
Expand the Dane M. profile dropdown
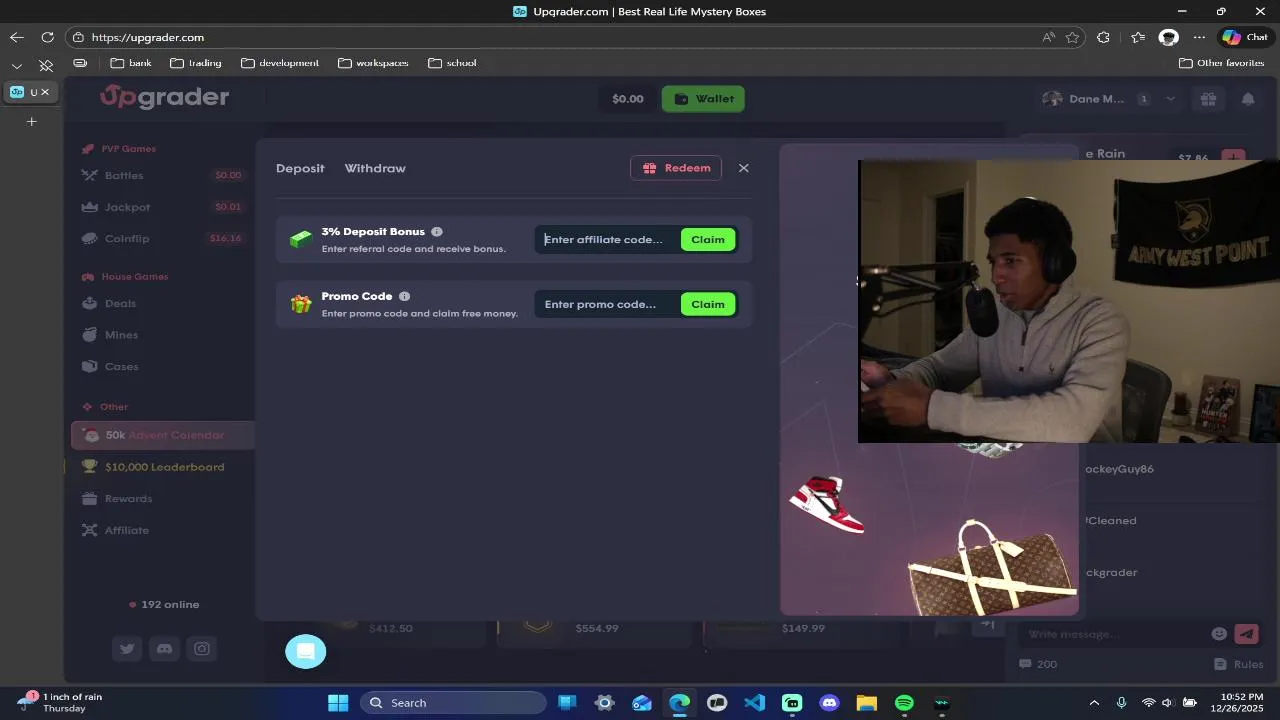pyautogui.click(x=1171, y=99)
